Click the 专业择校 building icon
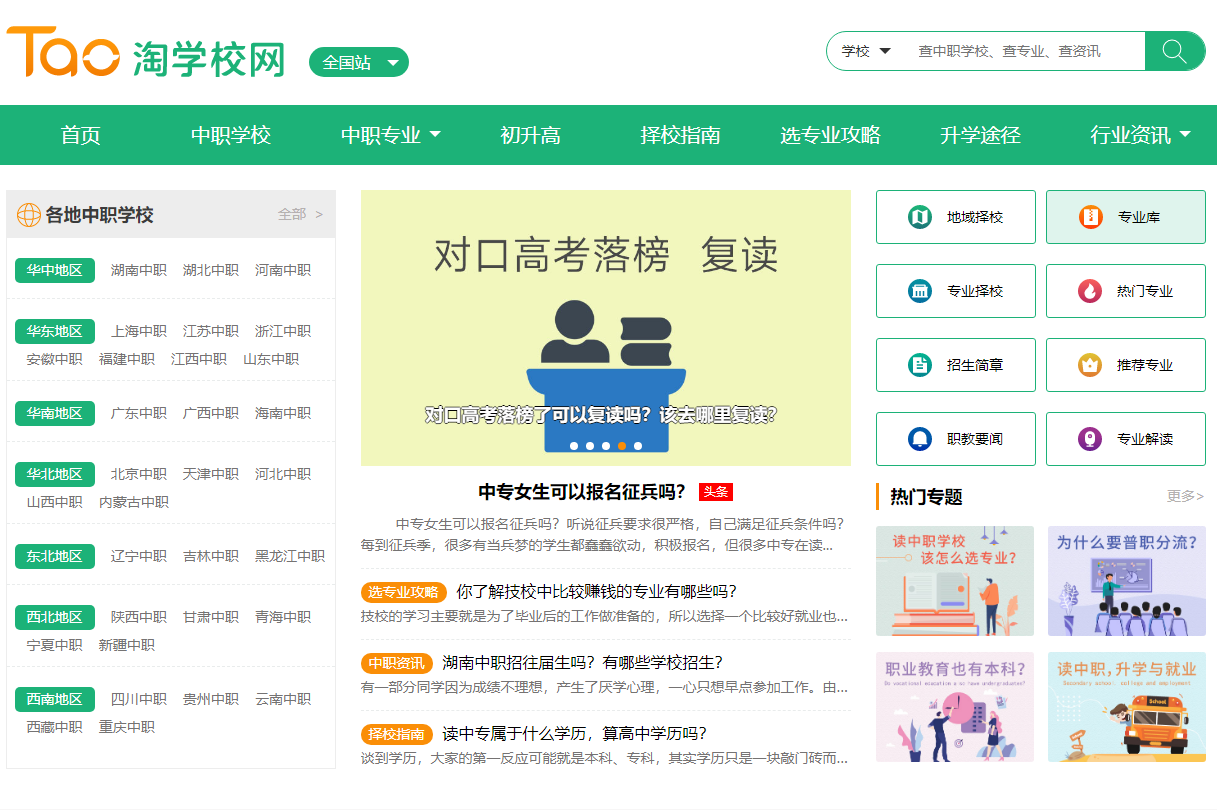Screen dimensions: 1217x810 pos(921,290)
